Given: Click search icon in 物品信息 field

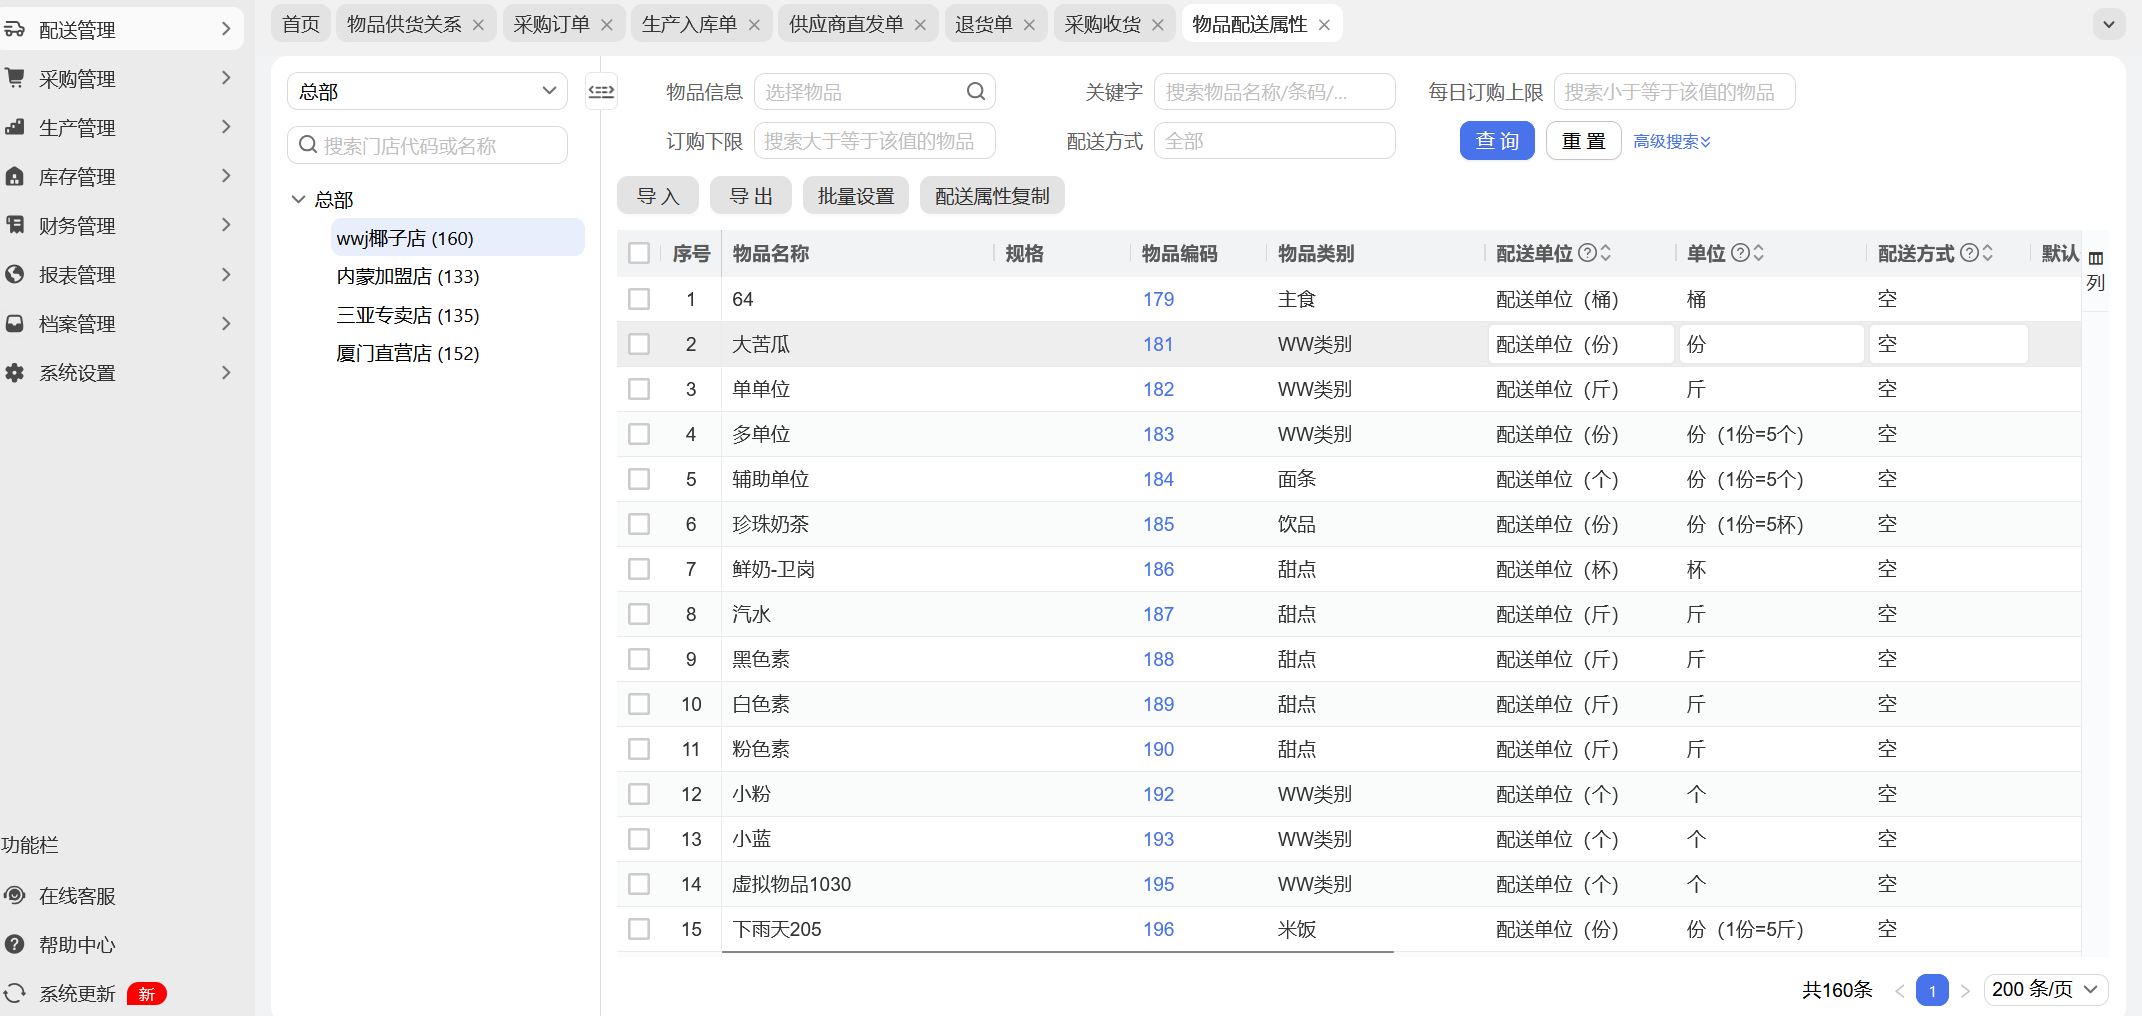Looking at the screenshot, I should tap(976, 92).
